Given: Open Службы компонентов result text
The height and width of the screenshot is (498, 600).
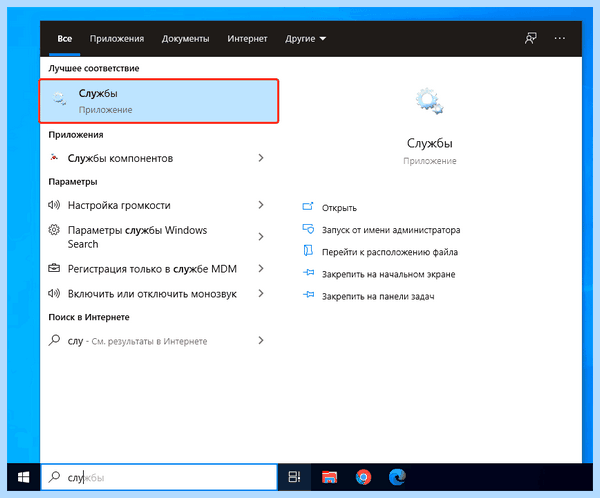Looking at the screenshot, I should (120, 158).
